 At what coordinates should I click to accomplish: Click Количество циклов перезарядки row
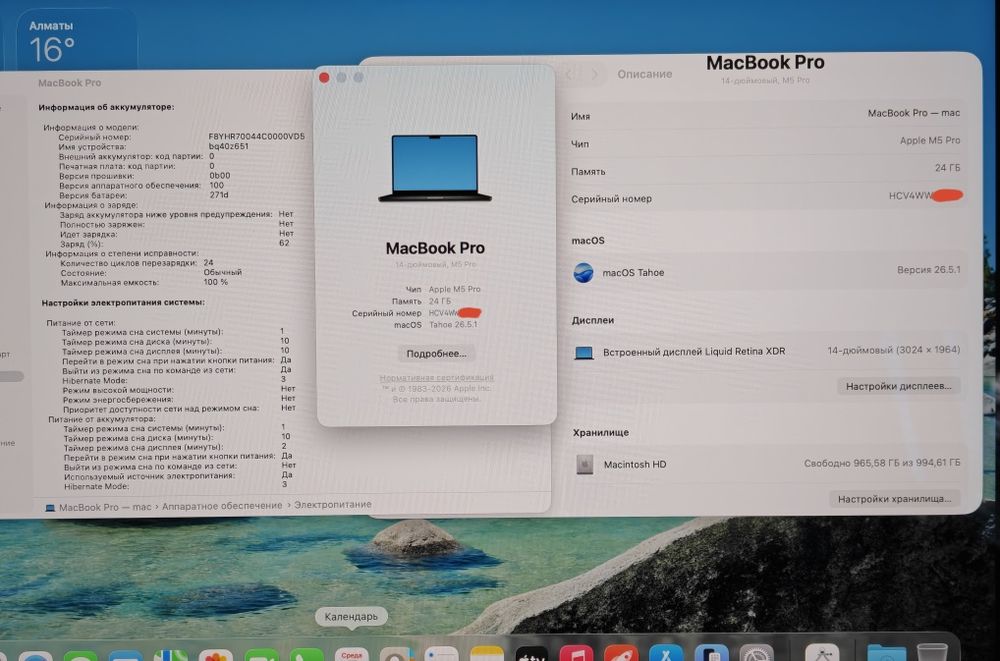[137, 263]
